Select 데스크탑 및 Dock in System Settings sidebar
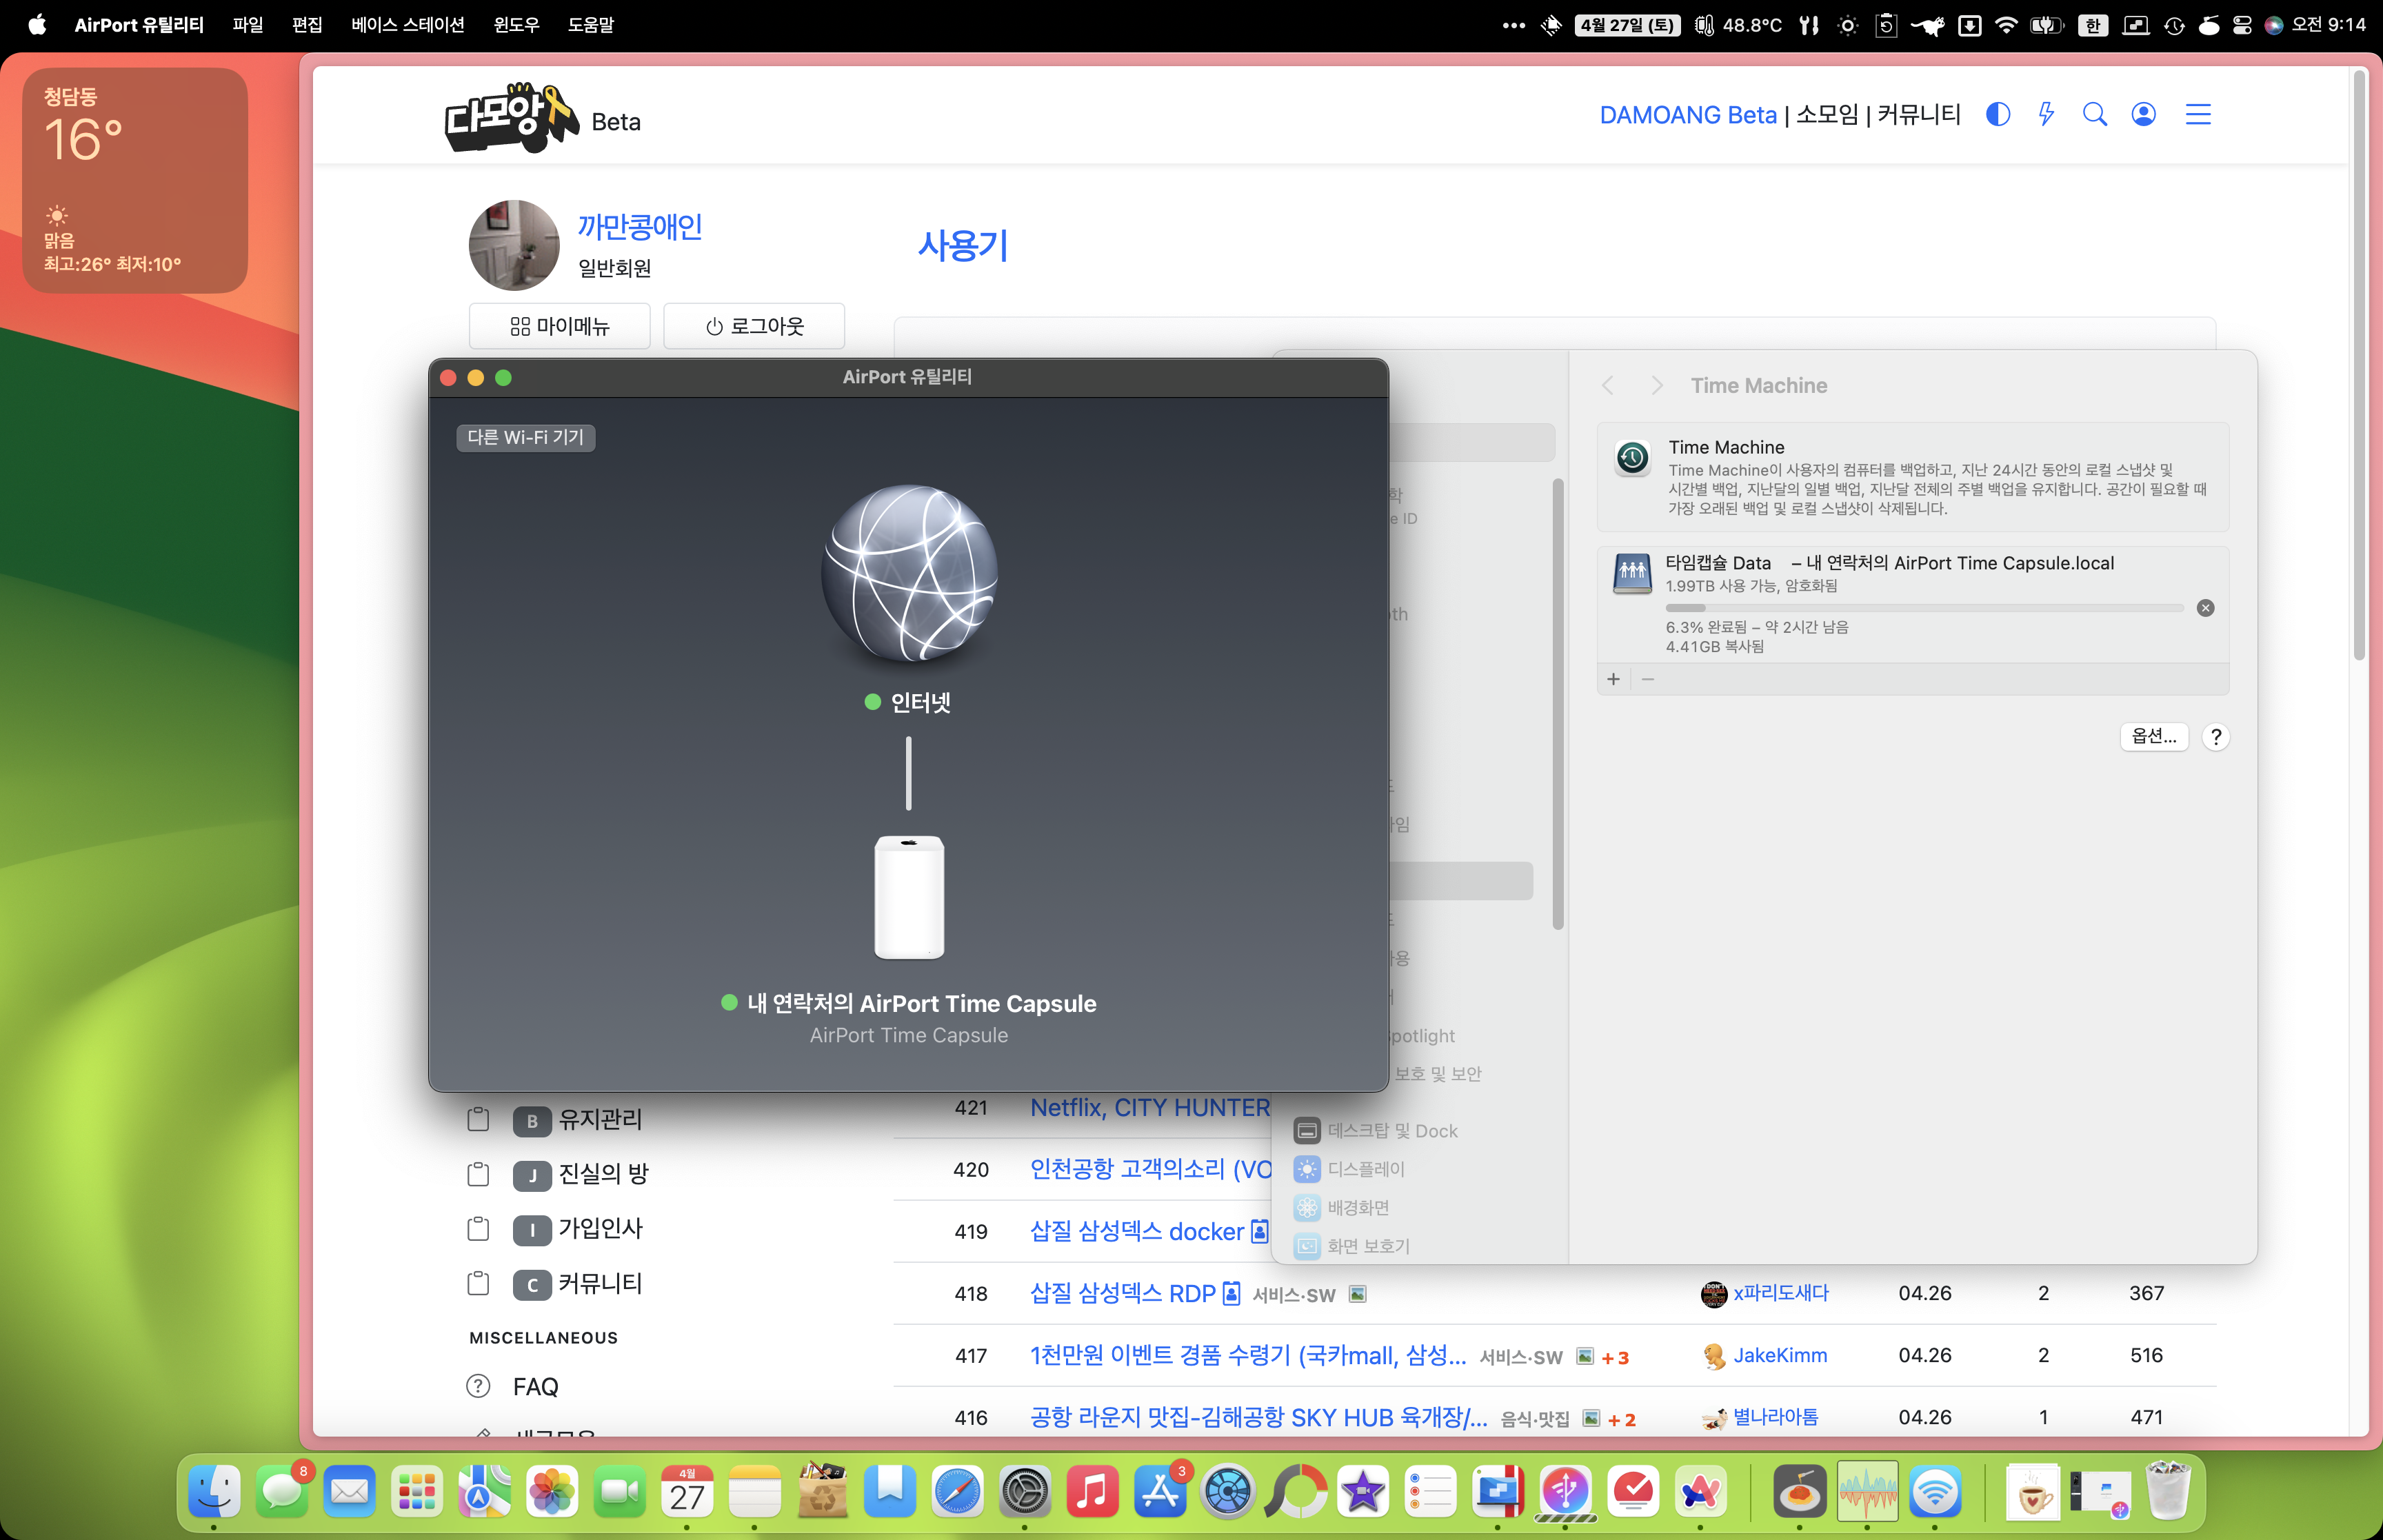 click(1376, 1131)
